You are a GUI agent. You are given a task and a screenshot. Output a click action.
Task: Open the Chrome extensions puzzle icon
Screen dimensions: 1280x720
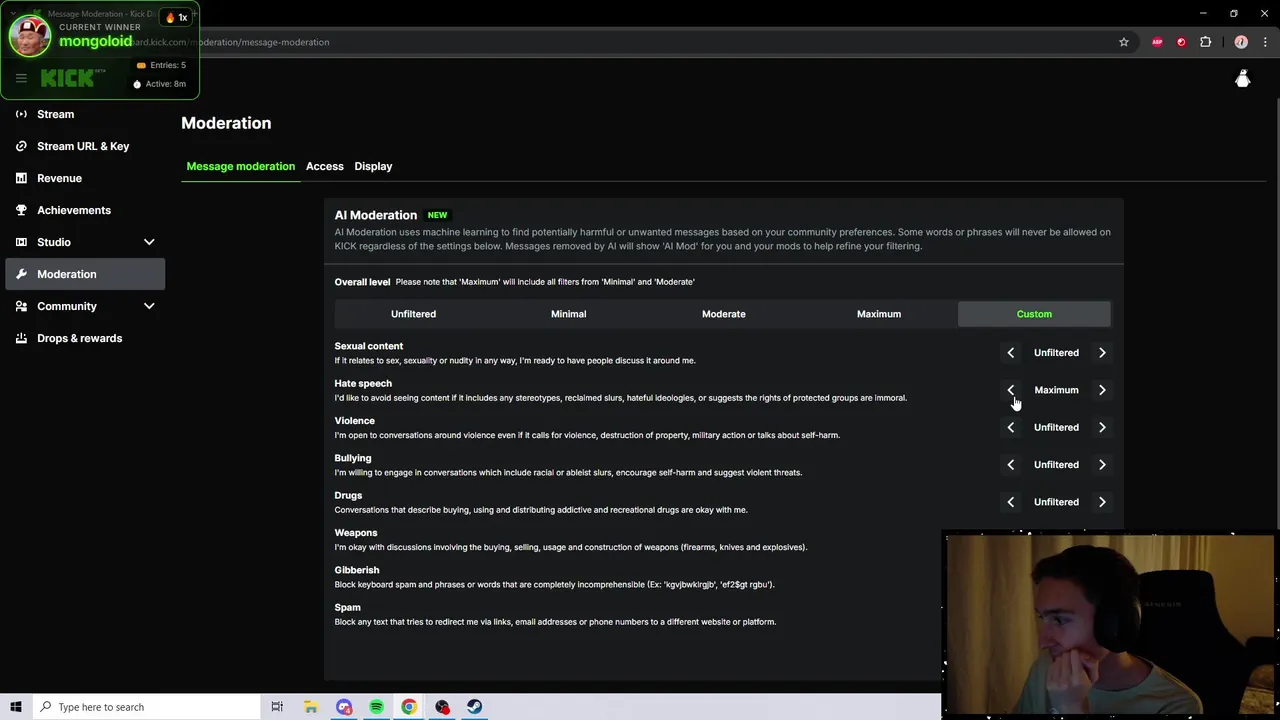coord(1205,42)
